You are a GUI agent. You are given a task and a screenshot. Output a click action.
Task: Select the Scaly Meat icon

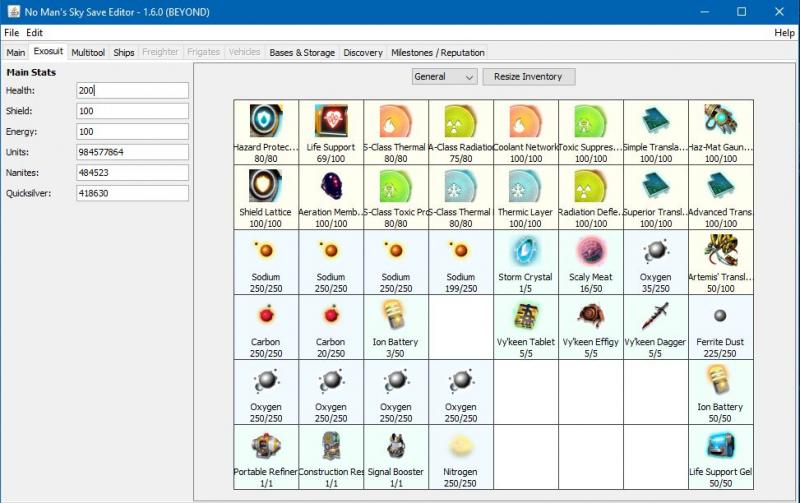point(591,251)
